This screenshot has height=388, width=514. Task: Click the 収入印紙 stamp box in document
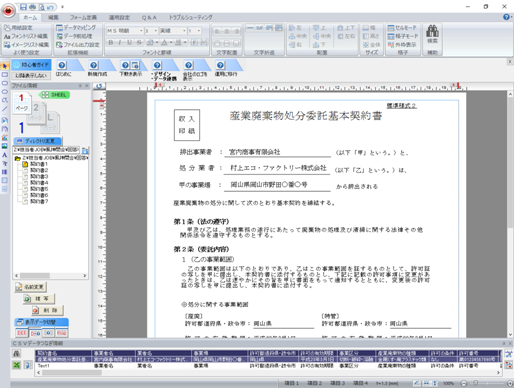click(x=187, y=125)
